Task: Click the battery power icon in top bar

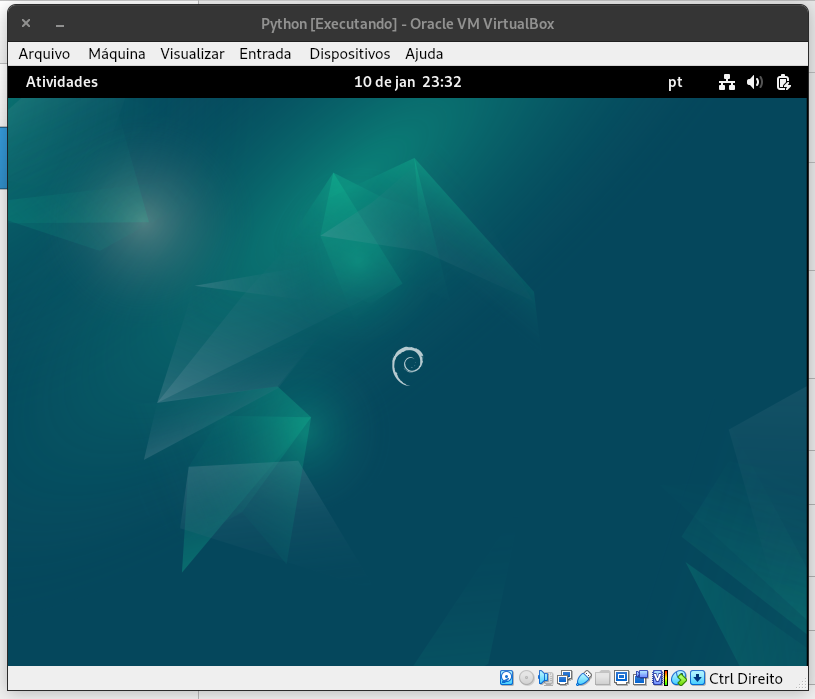Action: click(783, 82)
